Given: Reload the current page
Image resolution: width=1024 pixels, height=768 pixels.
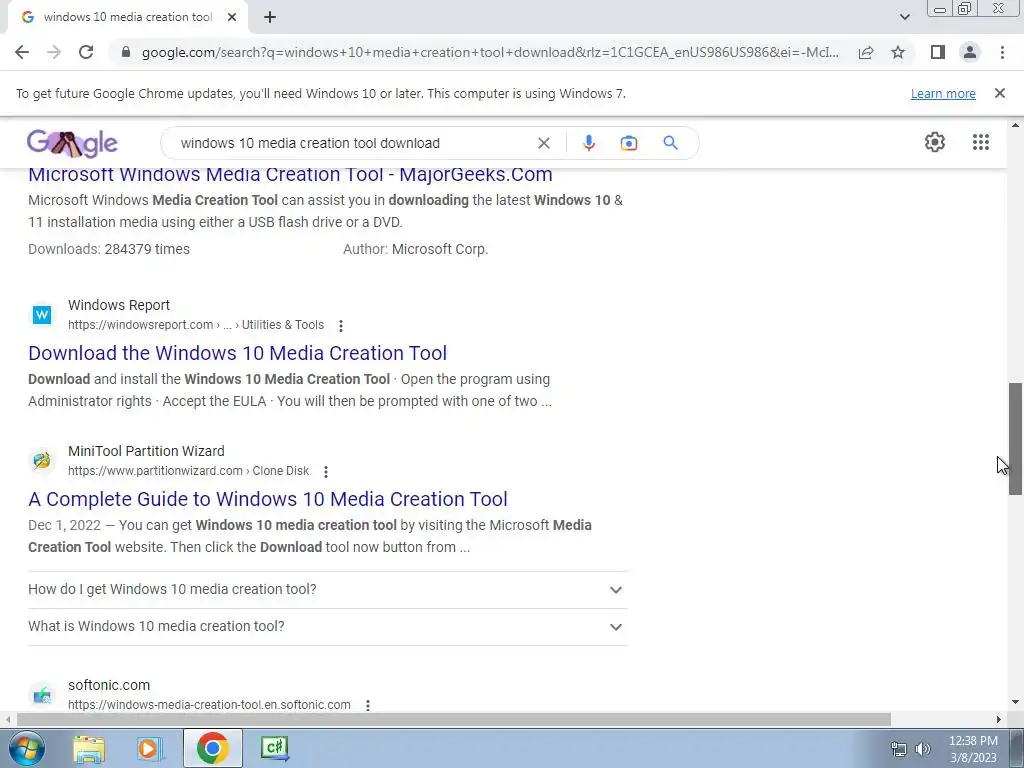Looking at the screenshot, I should pos(86,52).
